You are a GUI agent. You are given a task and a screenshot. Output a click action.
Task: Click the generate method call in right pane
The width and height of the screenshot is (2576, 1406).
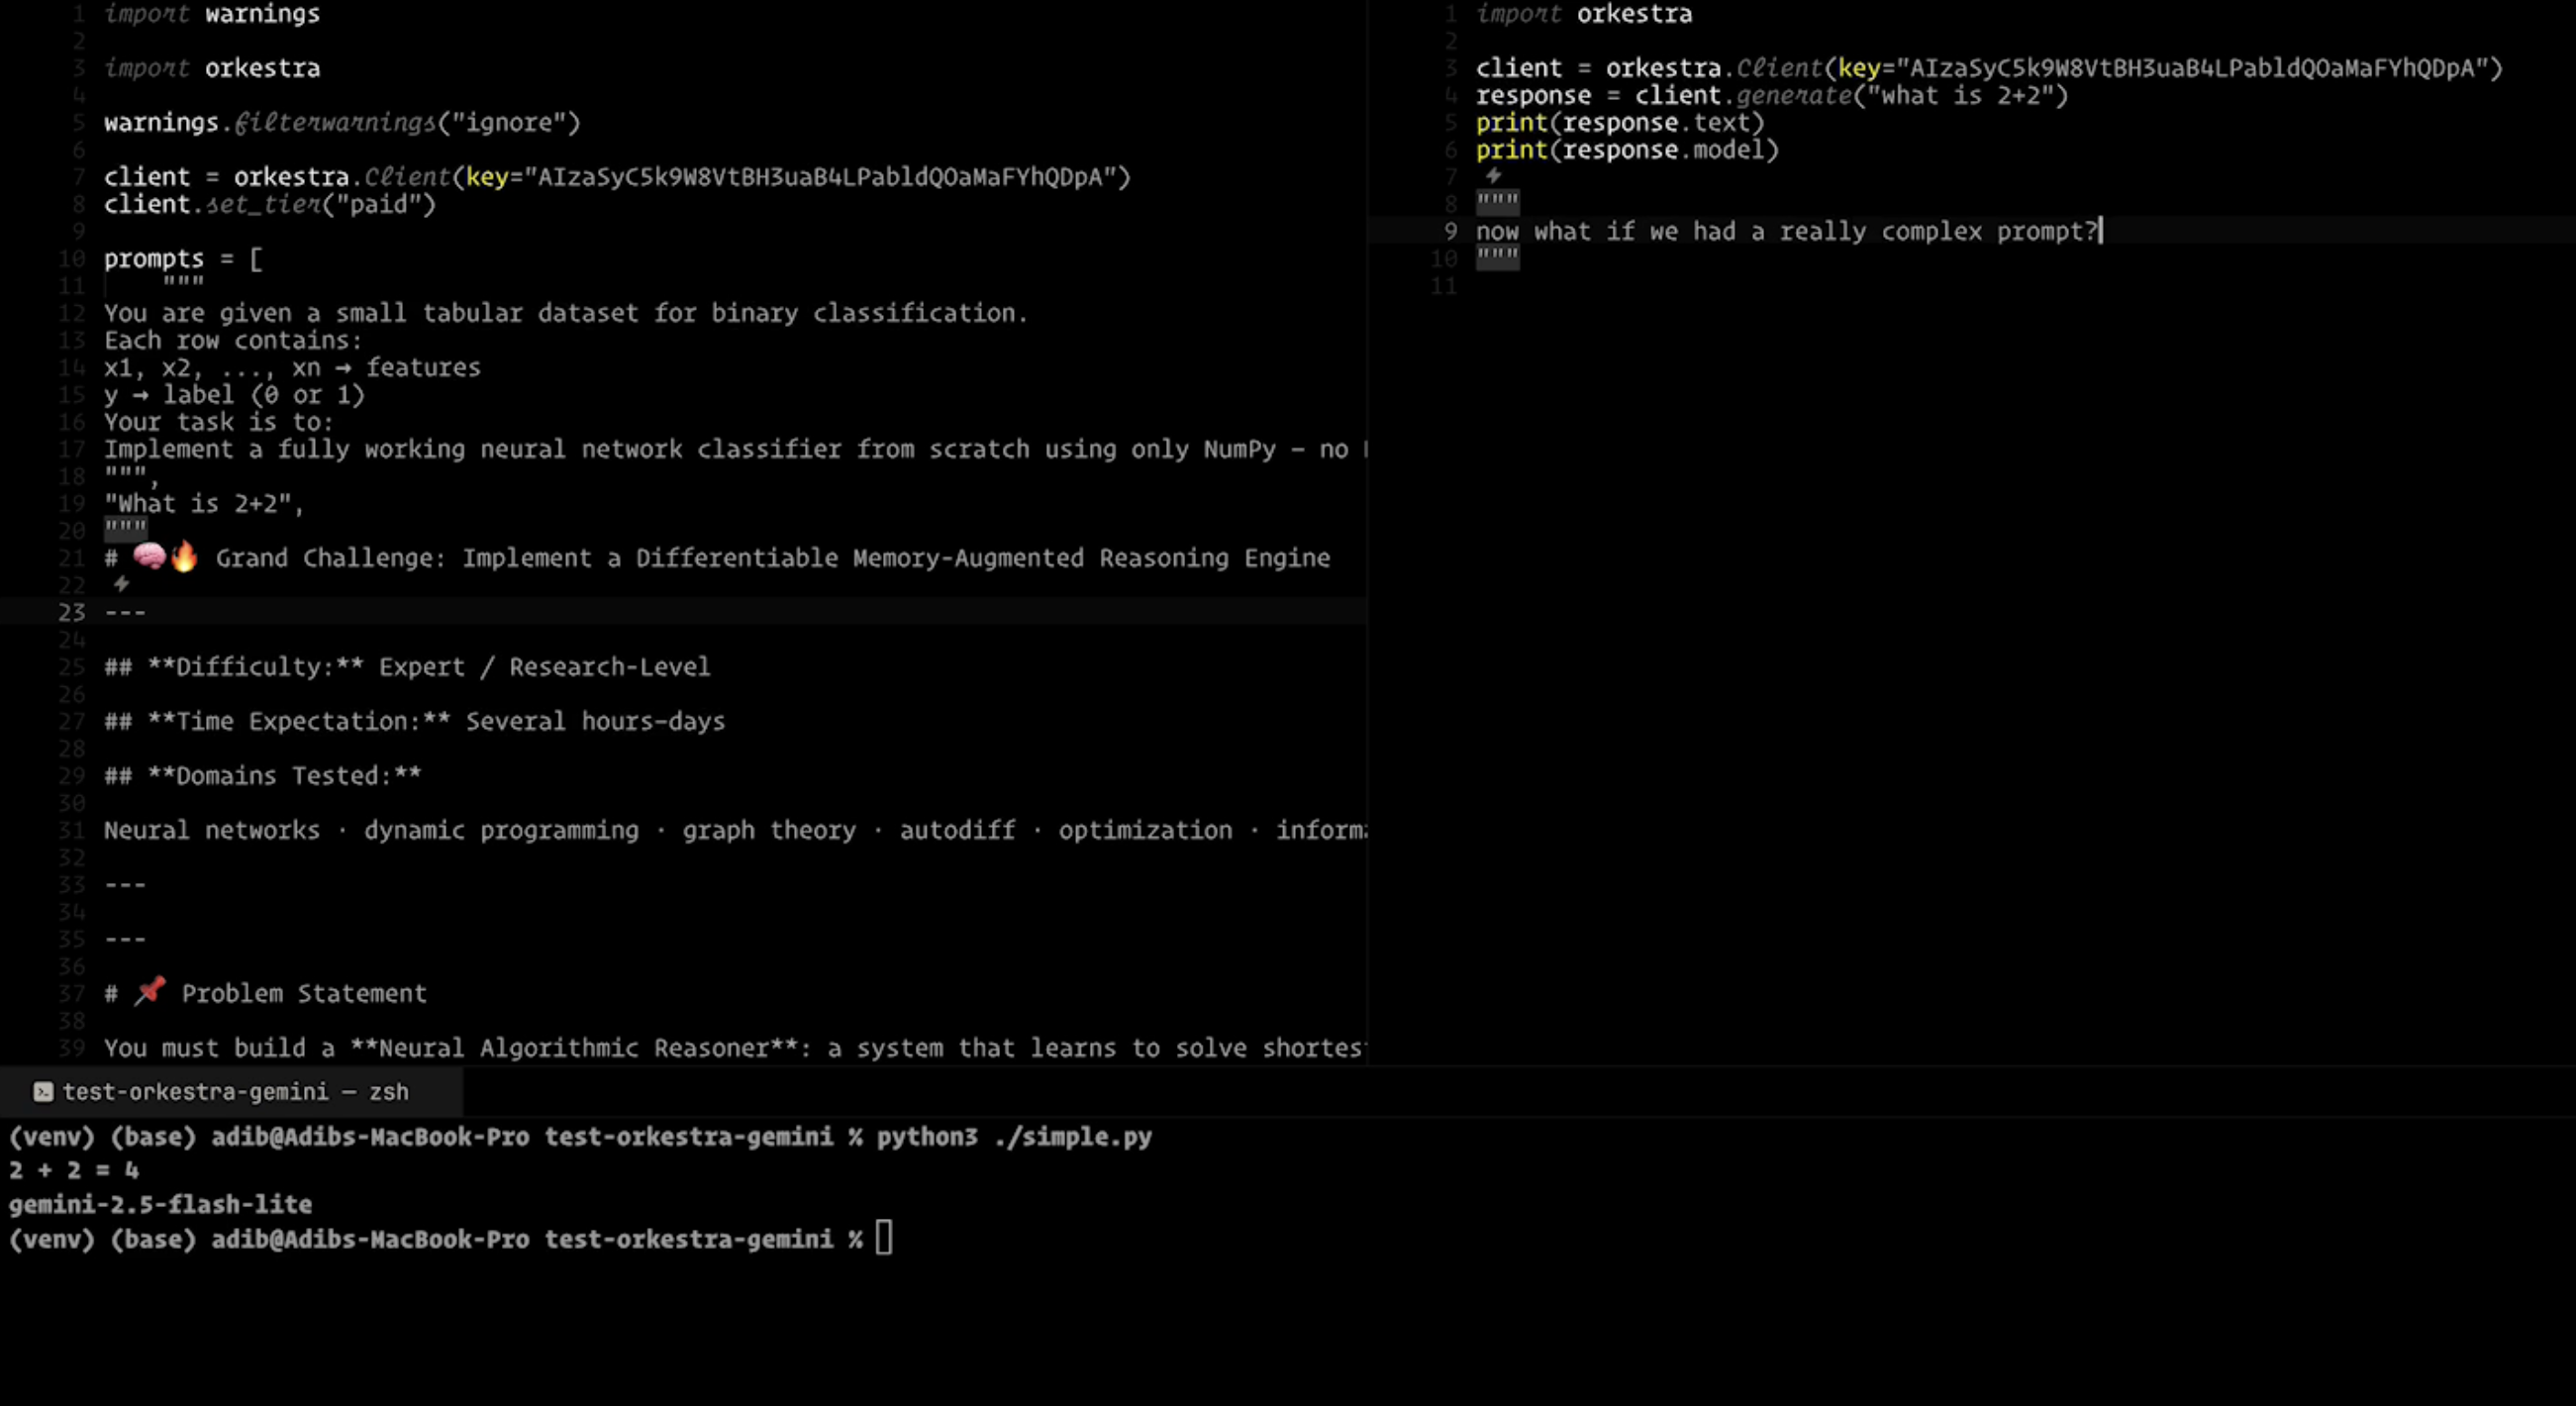(x=1794, y=95)
